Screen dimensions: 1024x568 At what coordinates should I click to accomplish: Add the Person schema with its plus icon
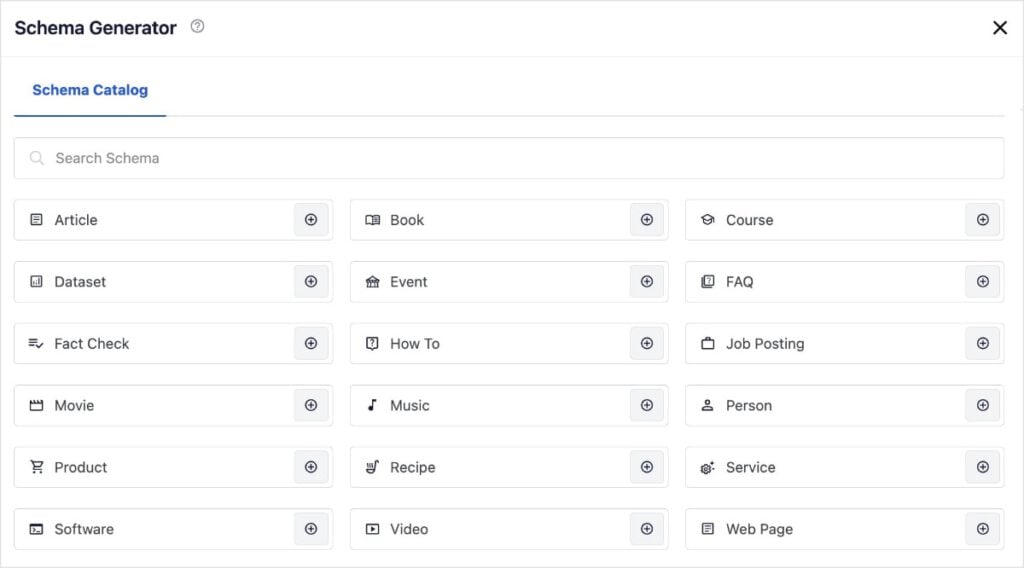982,405
